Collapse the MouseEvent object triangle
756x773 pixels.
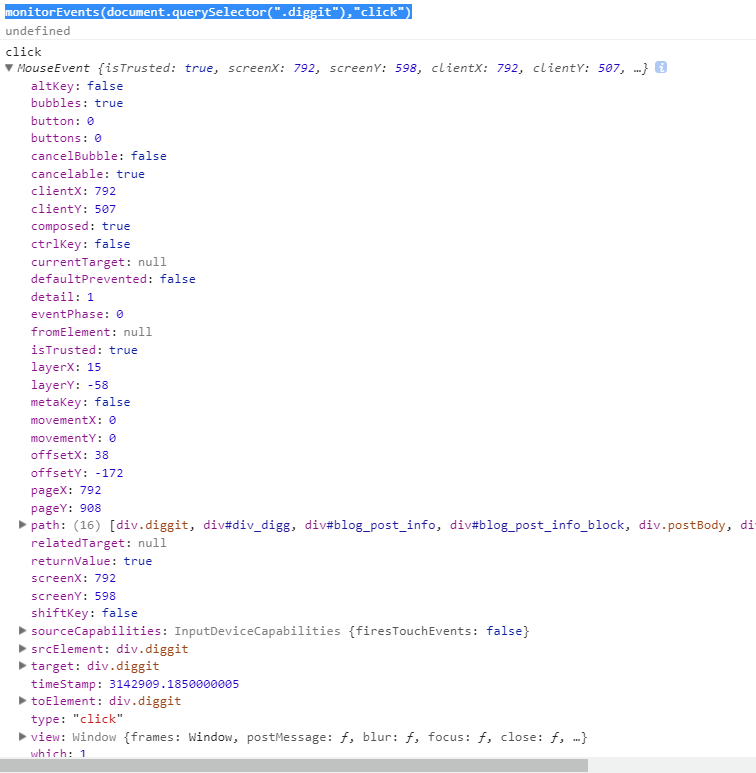(x=9, y=68)
